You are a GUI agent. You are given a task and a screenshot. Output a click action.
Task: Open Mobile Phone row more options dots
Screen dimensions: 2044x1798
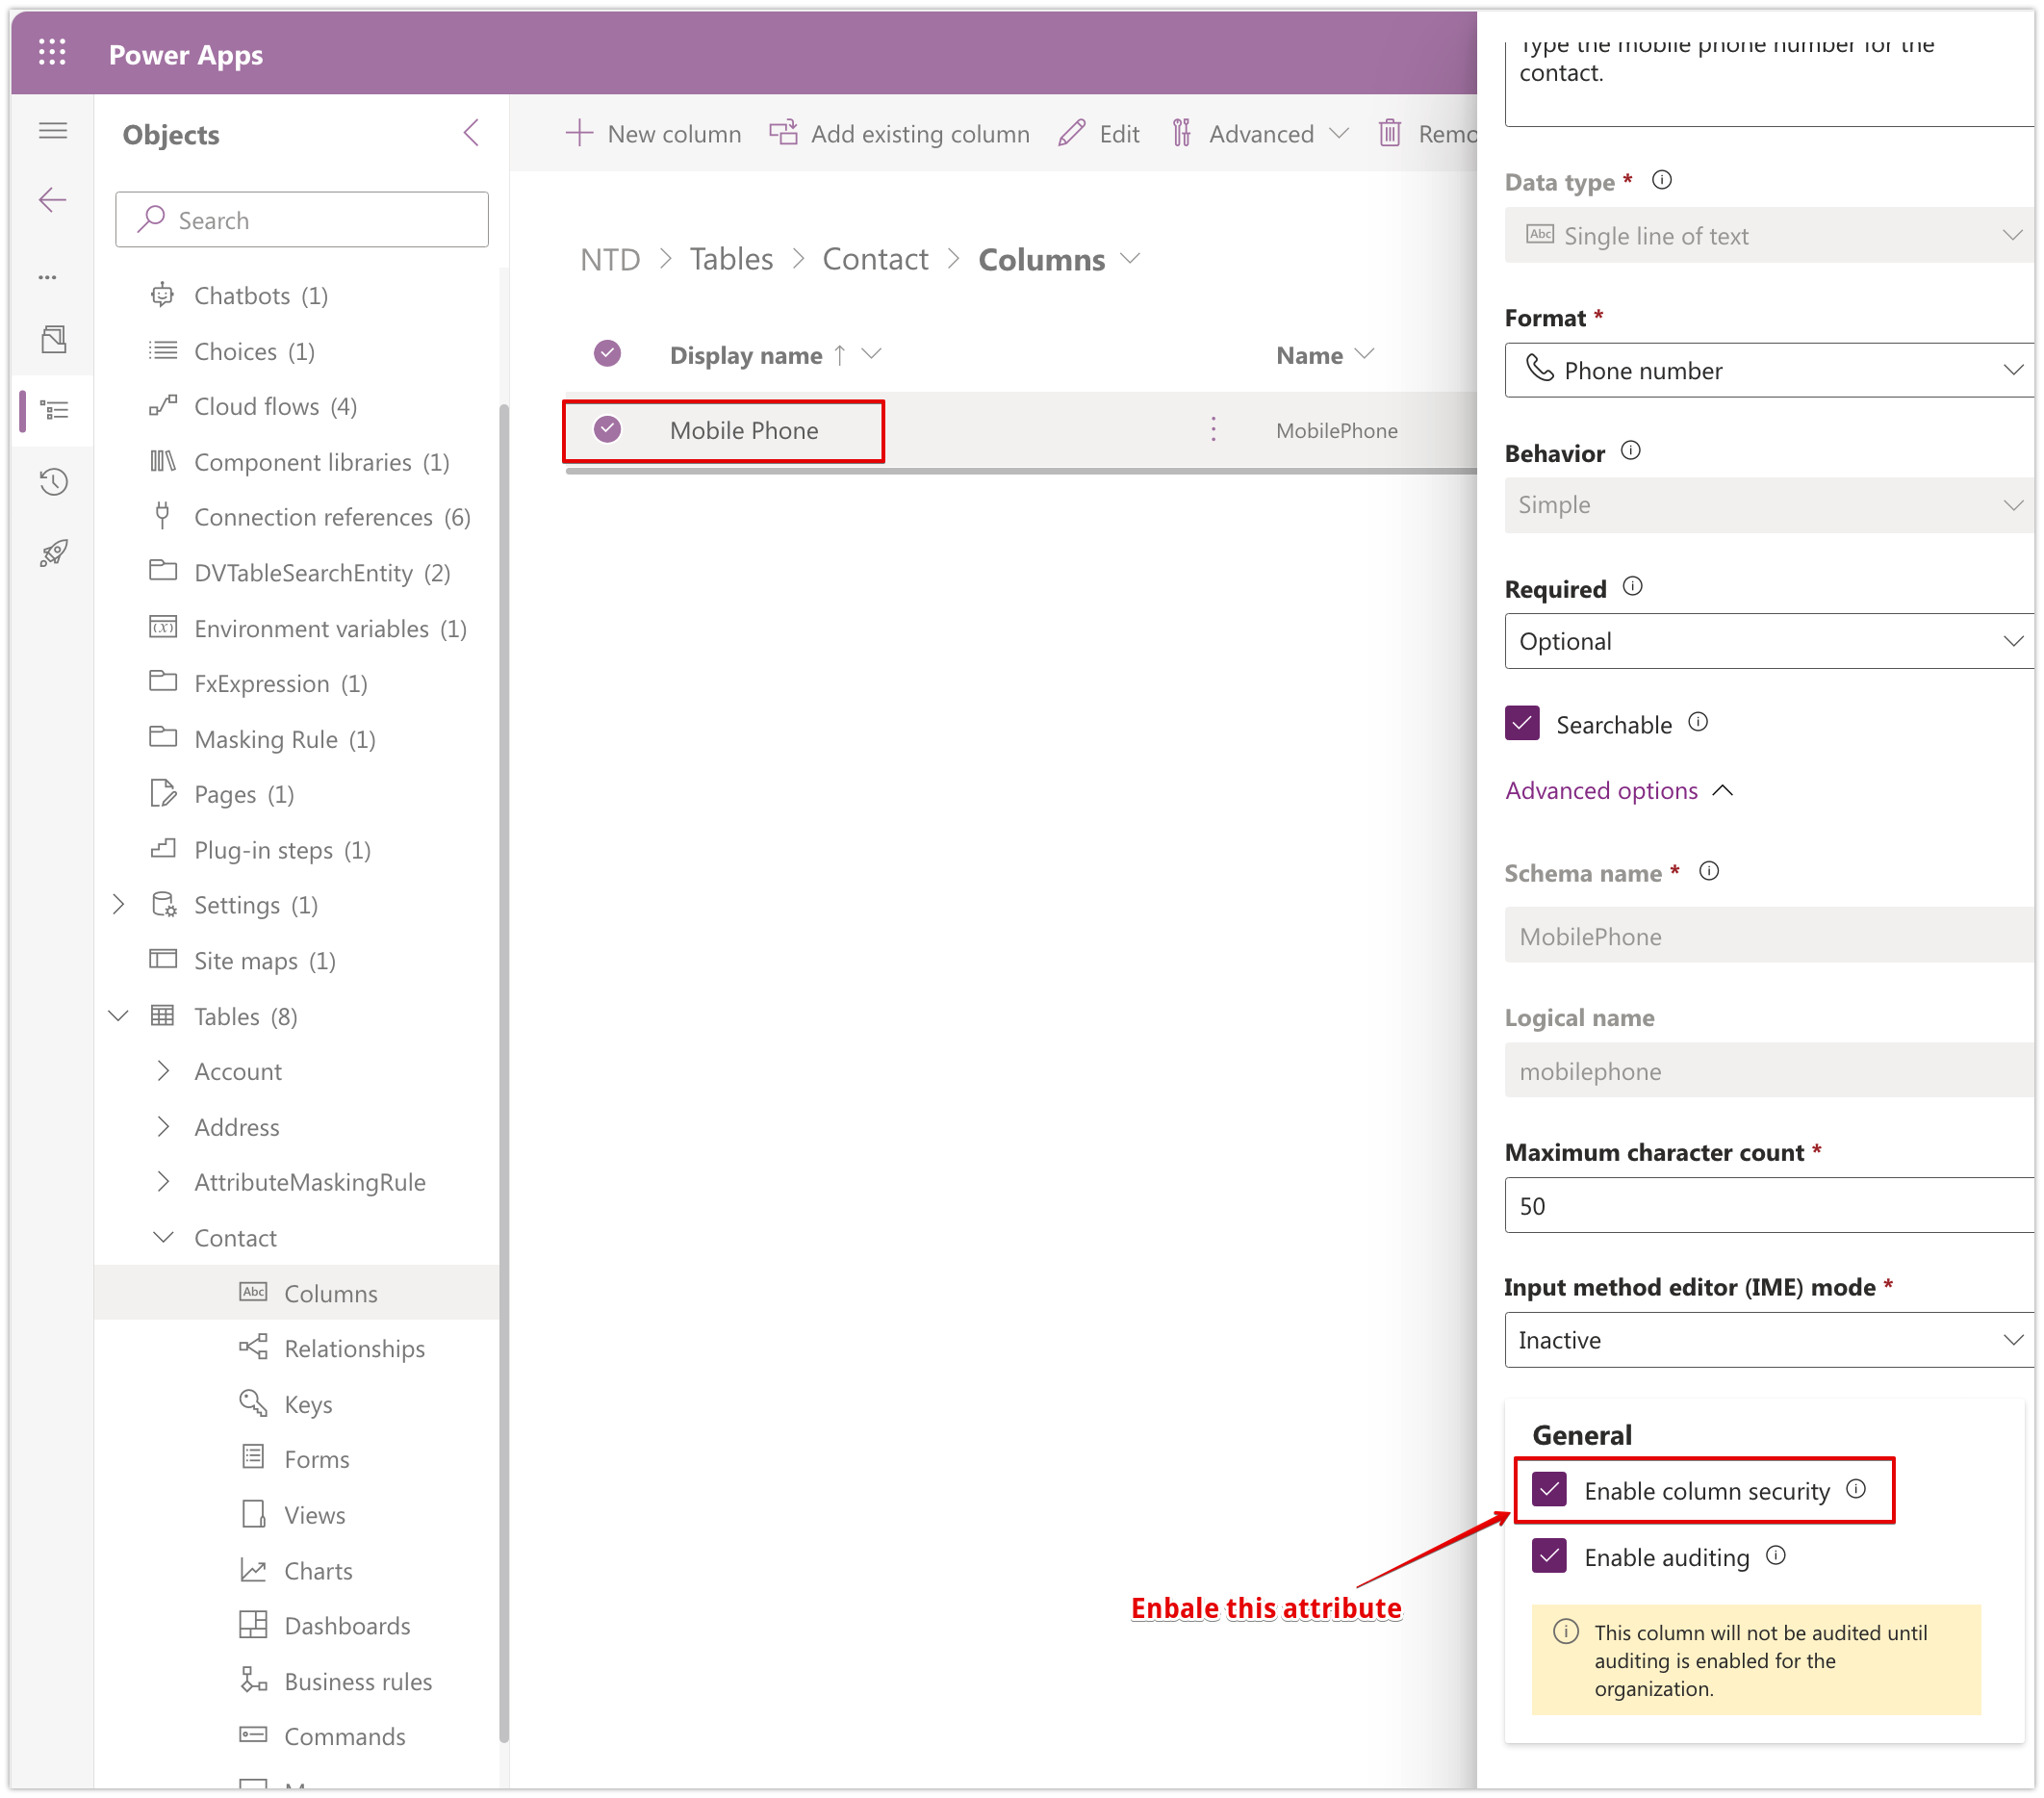coord(1213,430)
